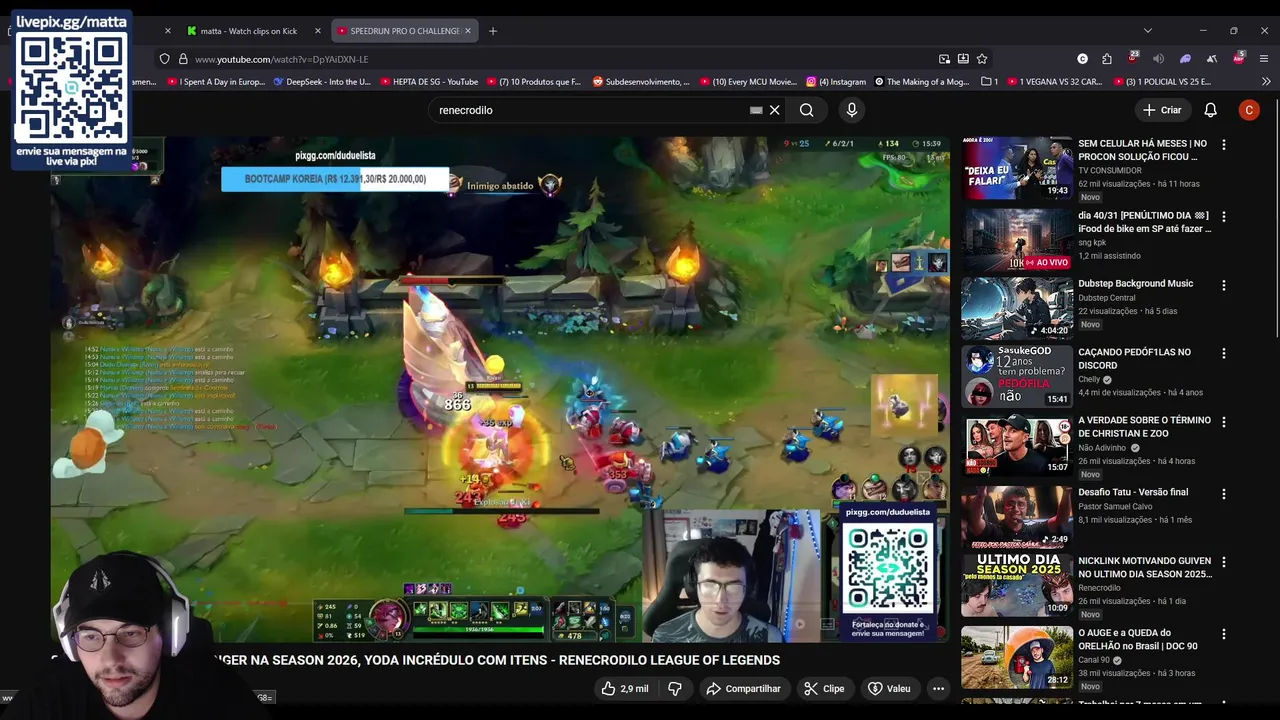Close the SPEEDRUN PRO O CHALLENGER tab
This screenshot has width=1280, height=720.
pos(467,31)
